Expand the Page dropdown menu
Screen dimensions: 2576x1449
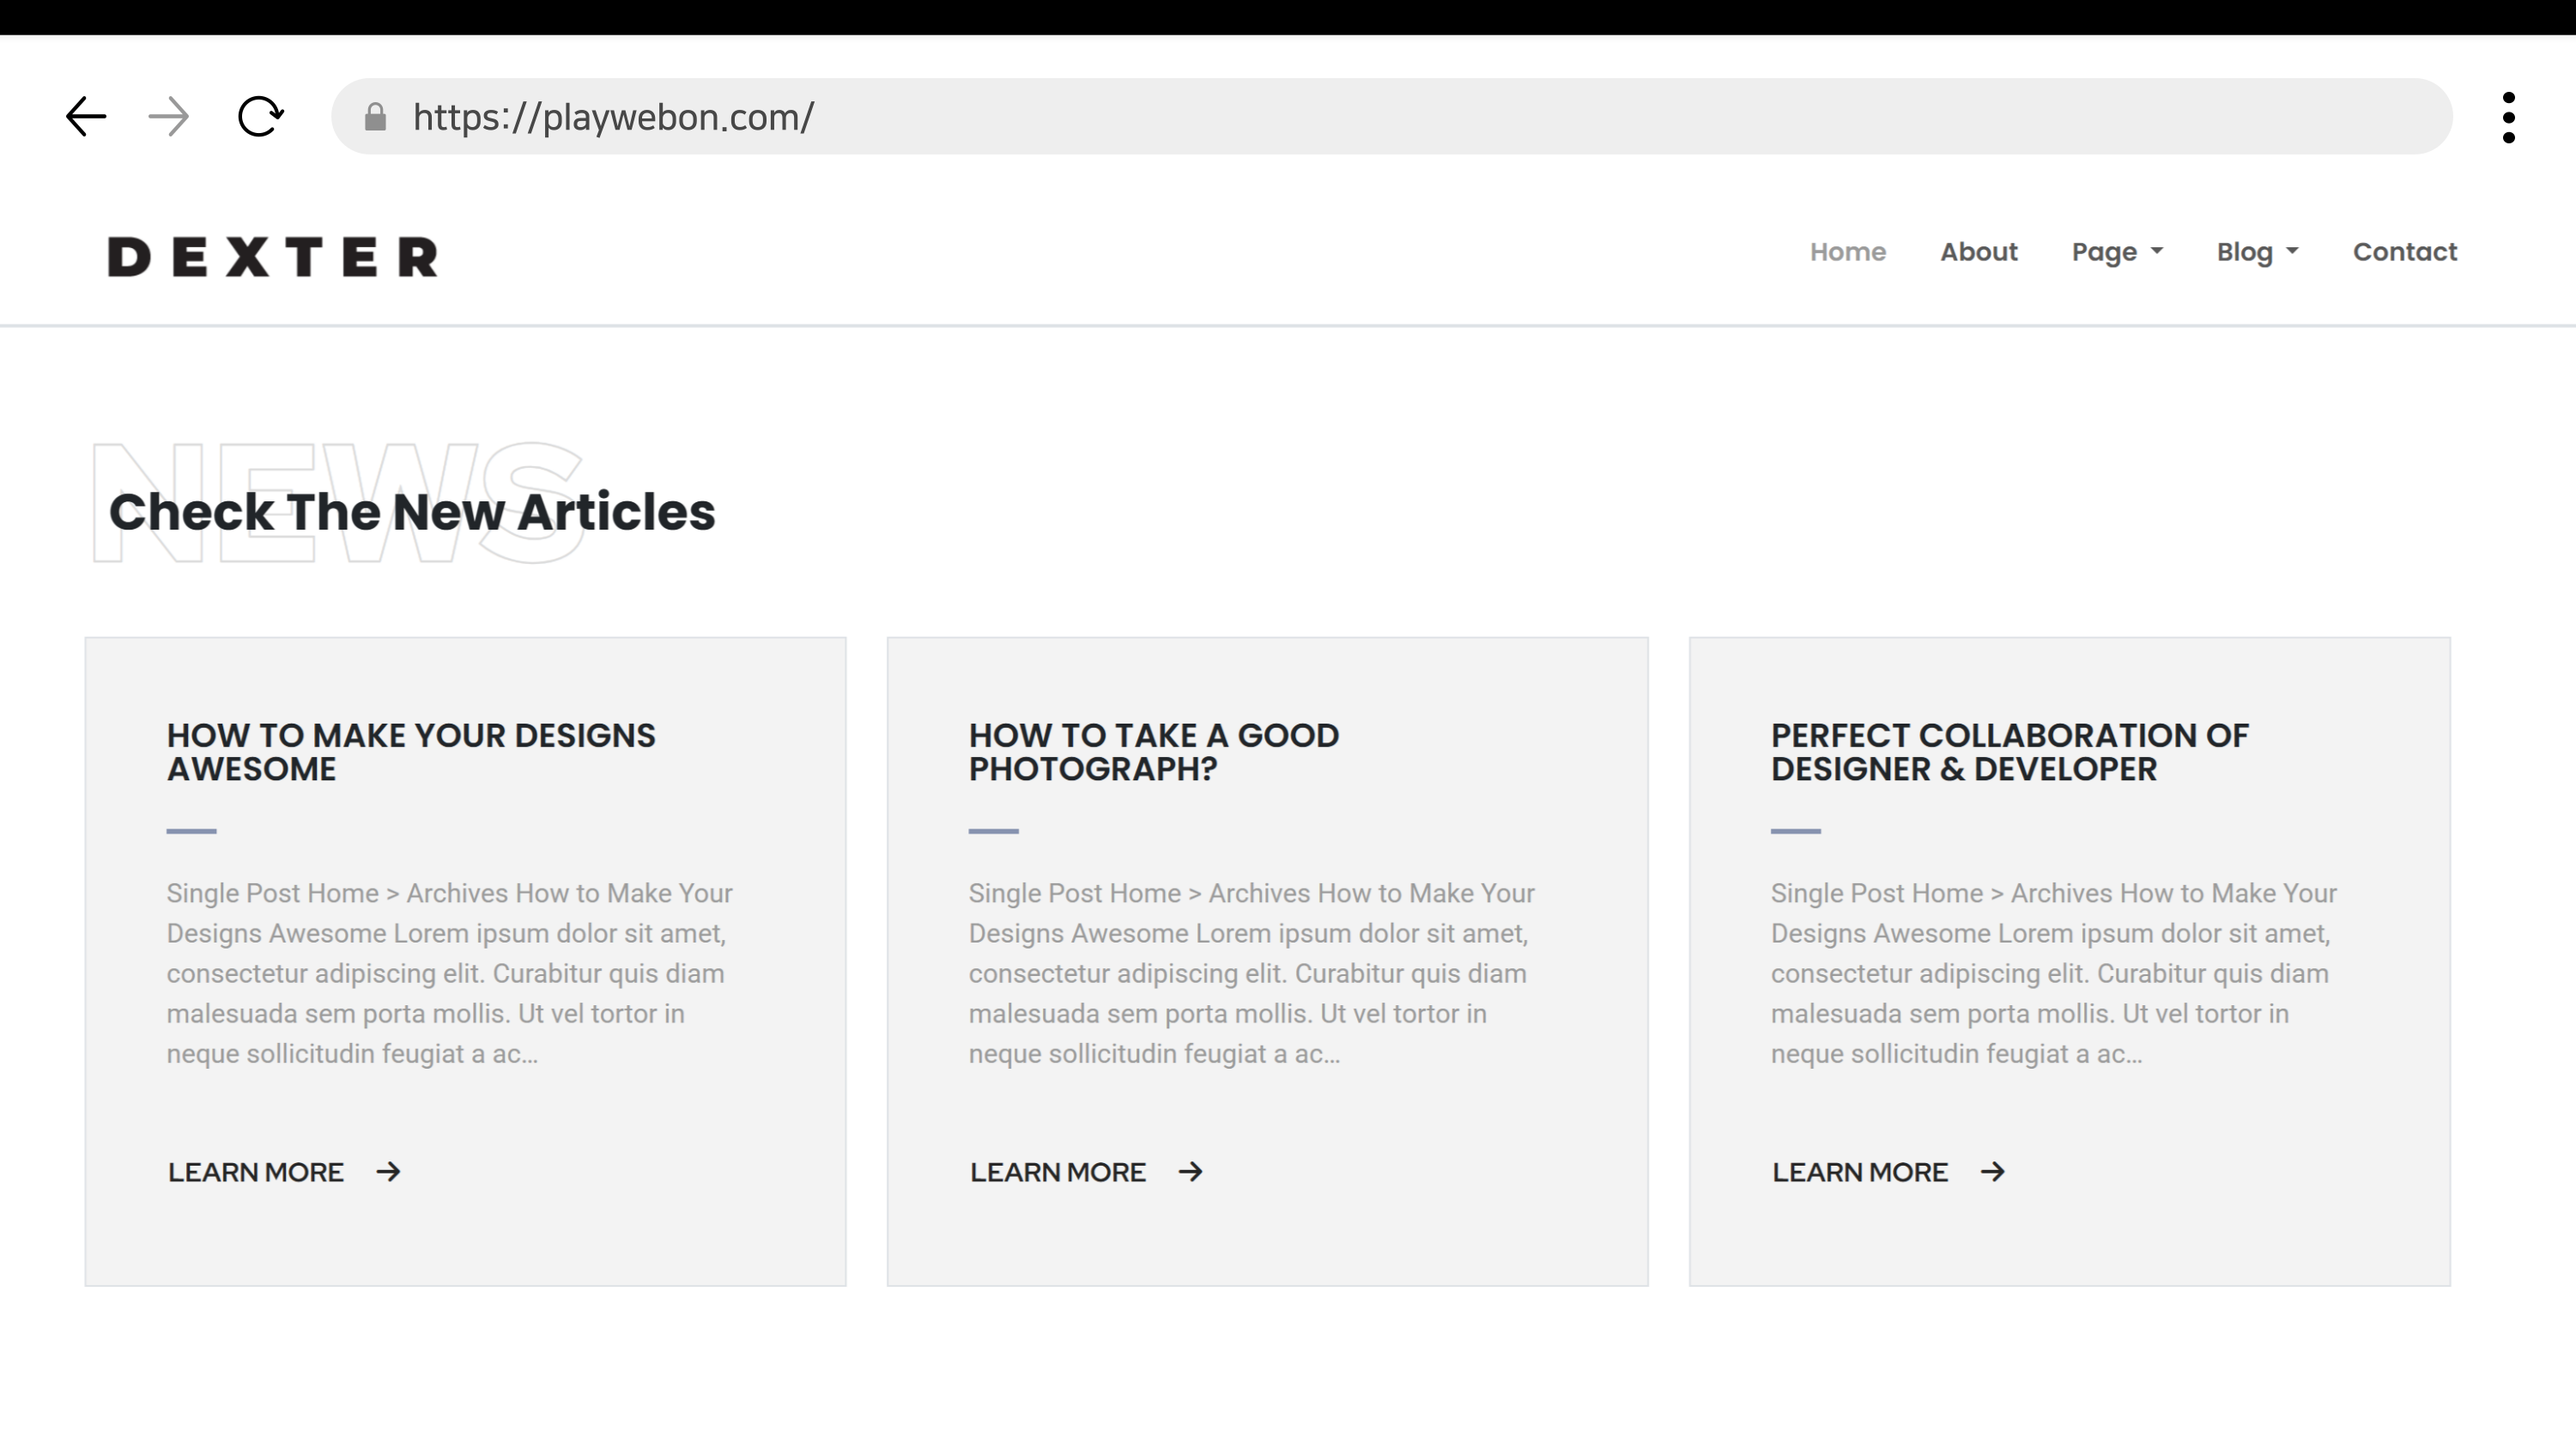[x=2116, y=252]
